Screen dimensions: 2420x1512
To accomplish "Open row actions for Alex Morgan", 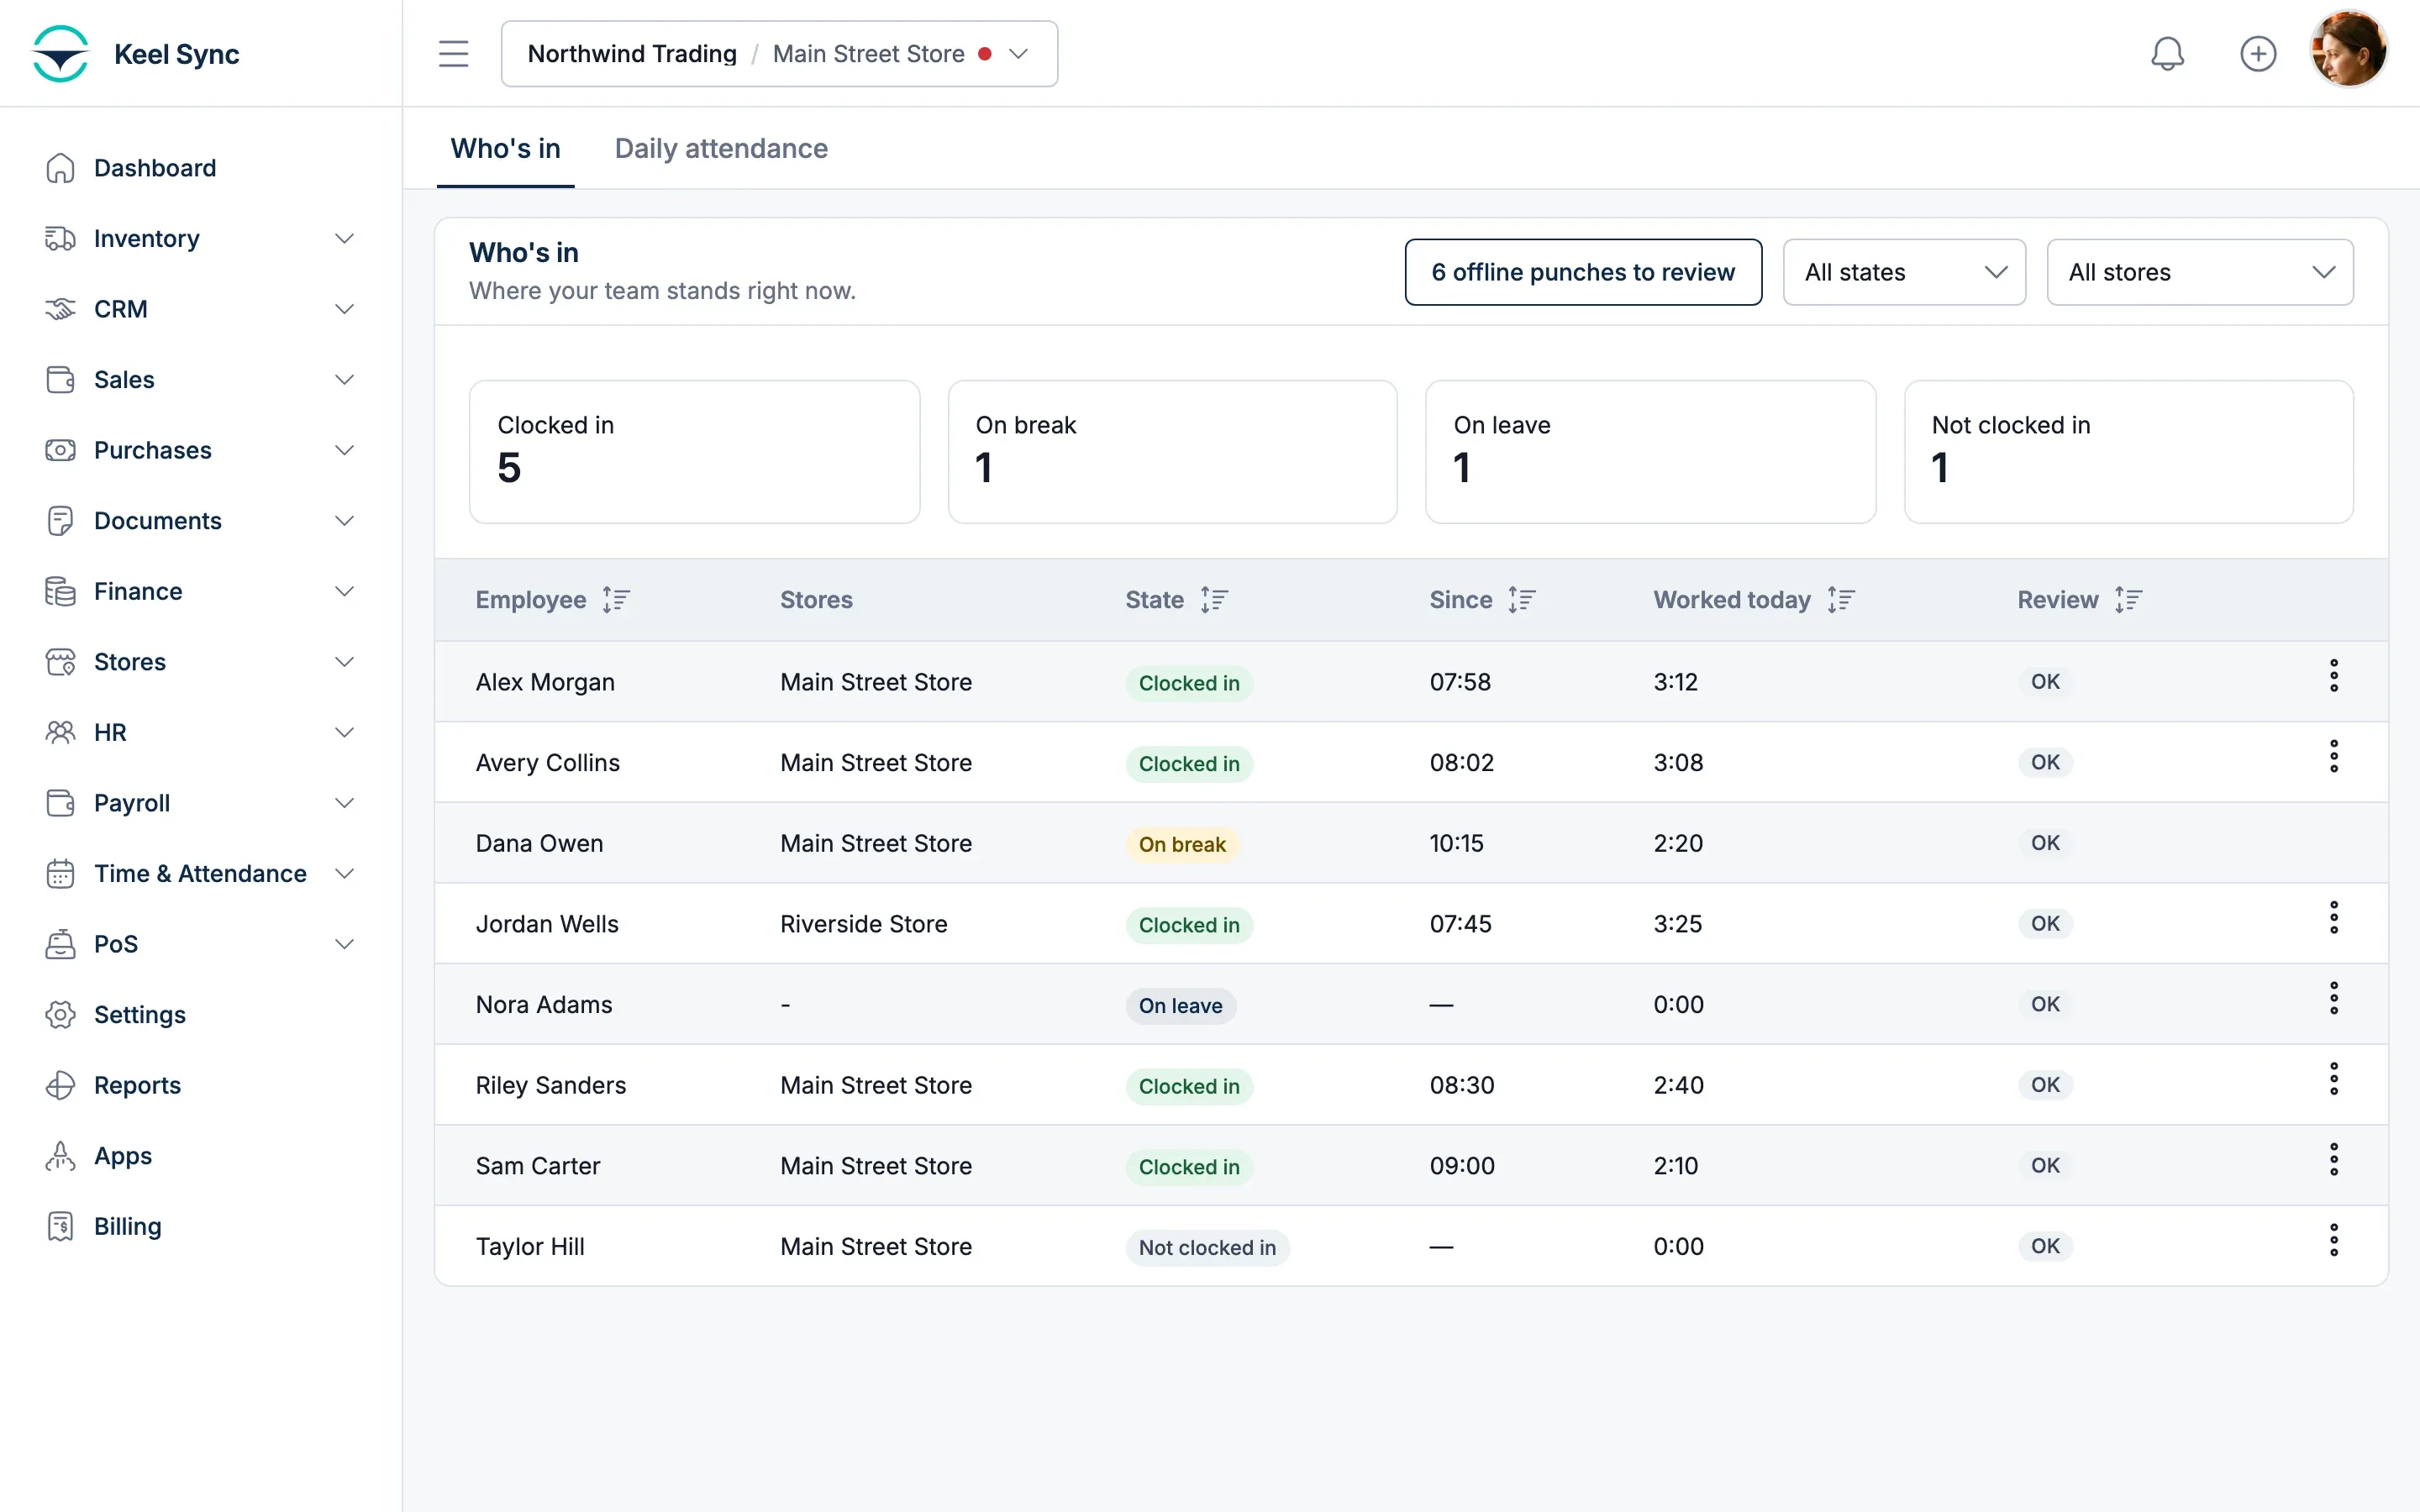I will point(2334,676).
